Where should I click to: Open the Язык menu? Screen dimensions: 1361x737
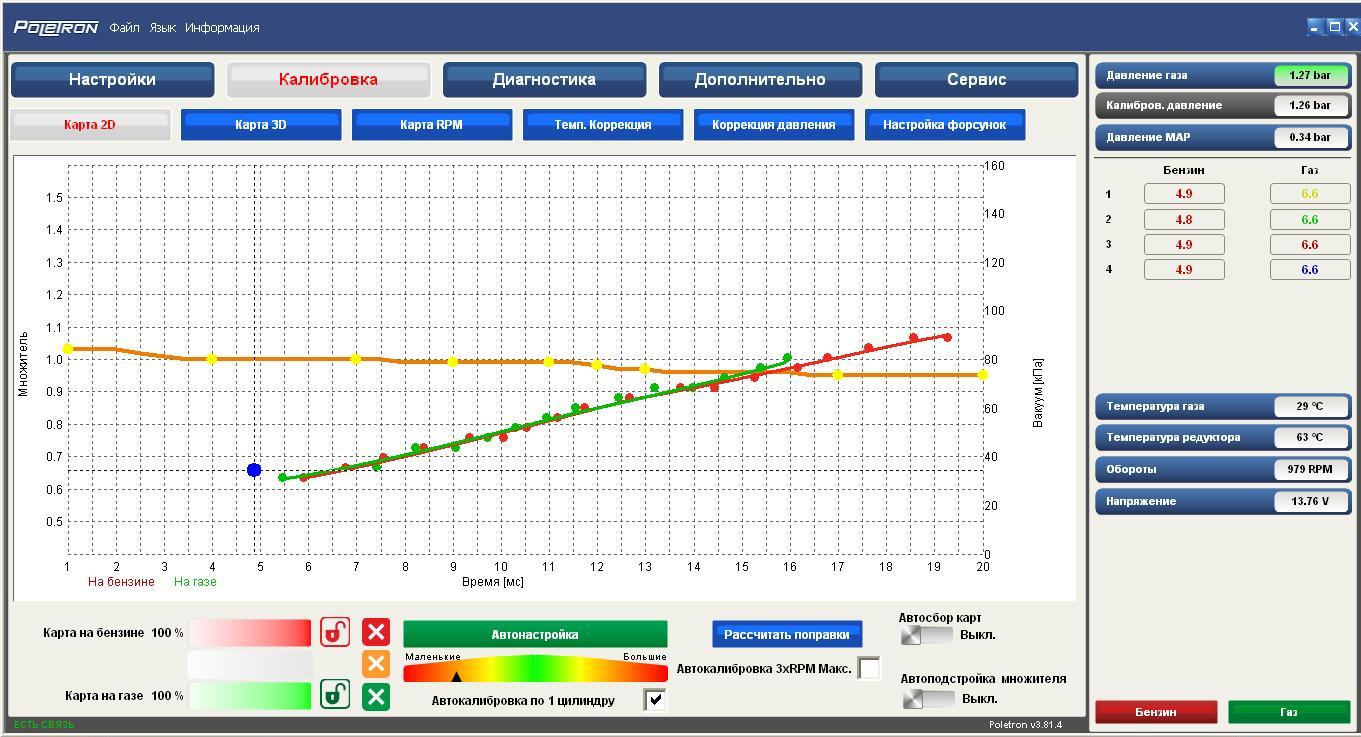pyautogui.click(x=162, y=28)
